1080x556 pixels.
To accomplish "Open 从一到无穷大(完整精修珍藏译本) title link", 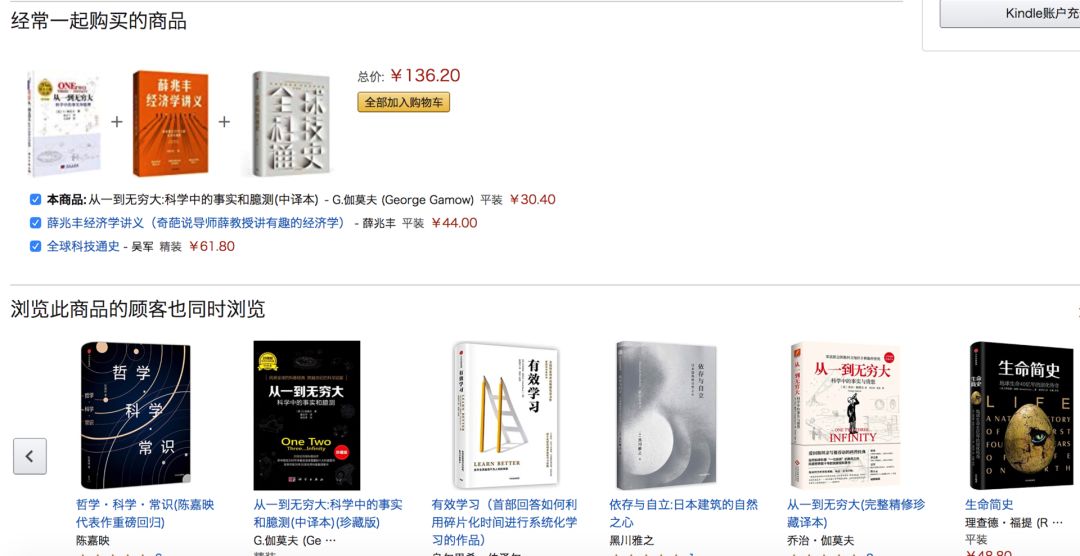I will [856, 513].
